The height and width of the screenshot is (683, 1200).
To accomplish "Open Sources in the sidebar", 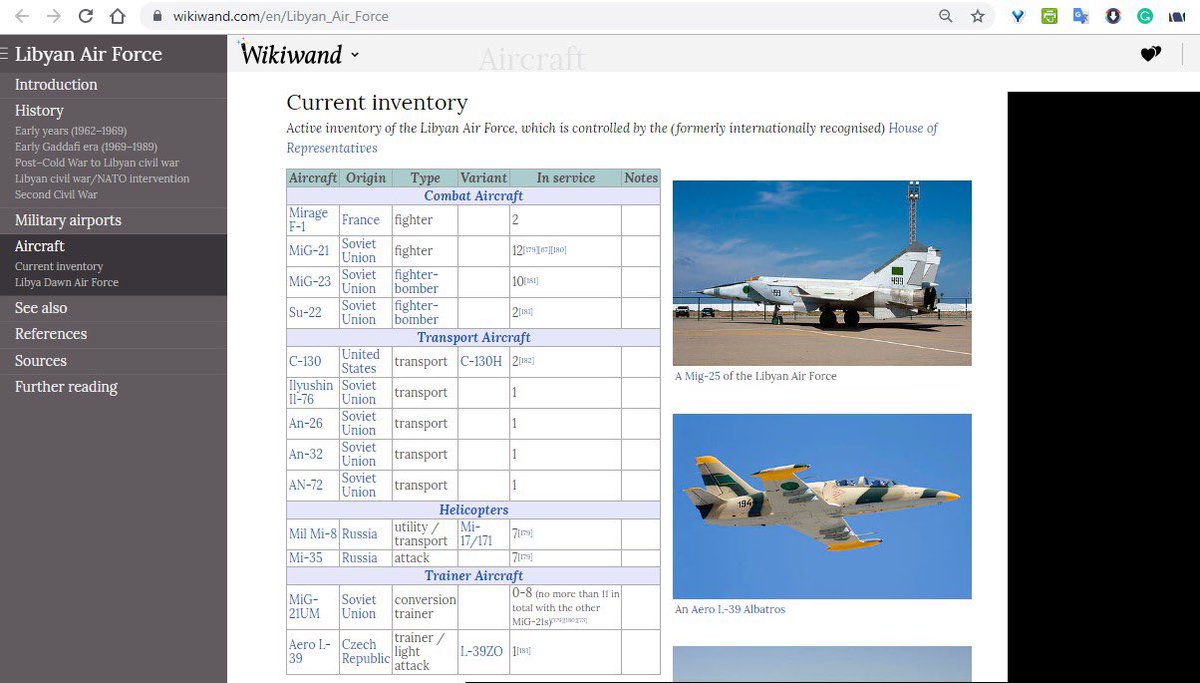I will click(x=41, y=361).
